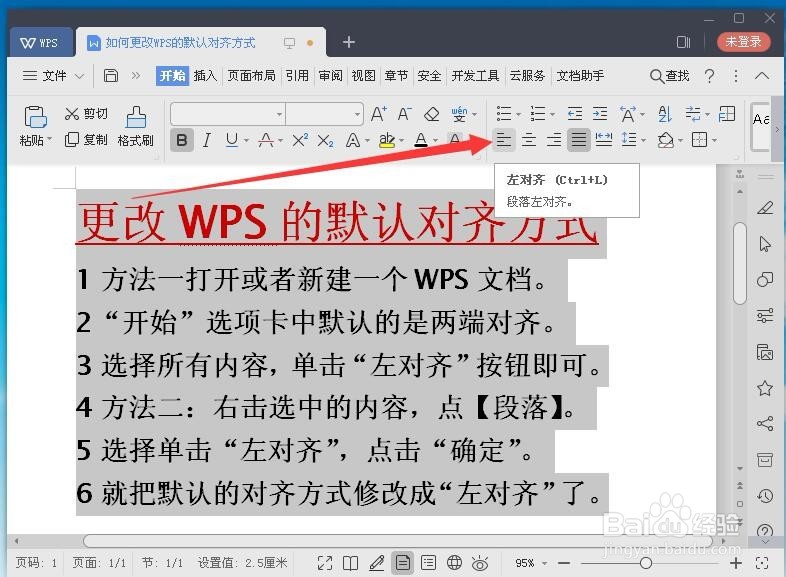Expand the underline style dropdown arrow
This screenshot has width=786, height=577.
[x=246, y=141]
